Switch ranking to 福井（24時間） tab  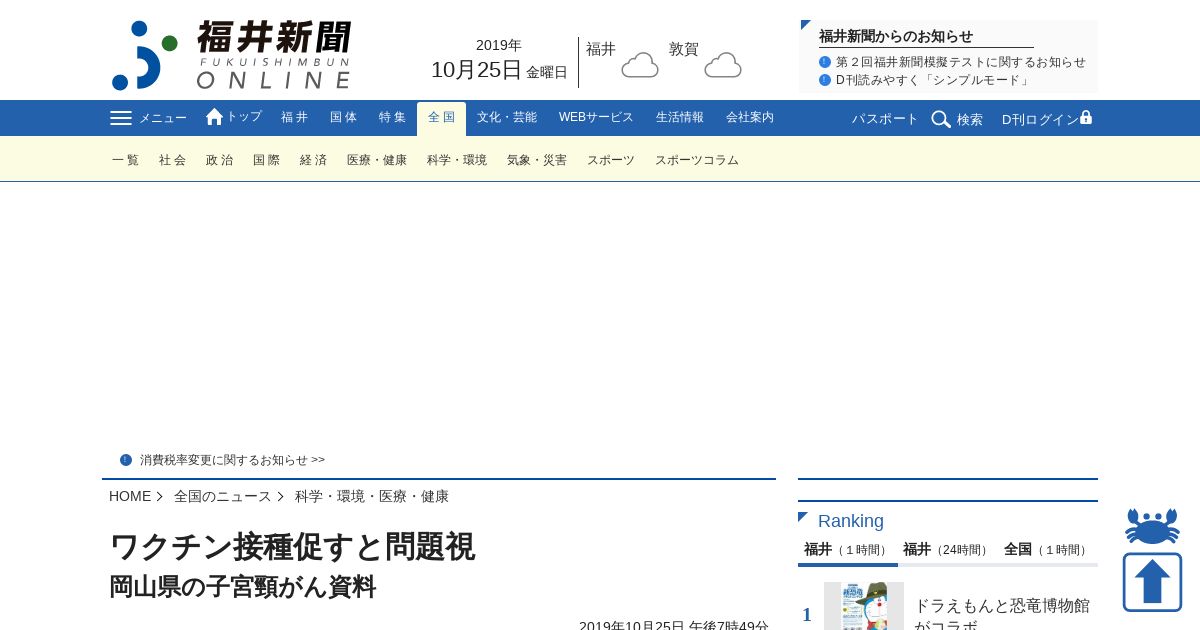point(948,550)
